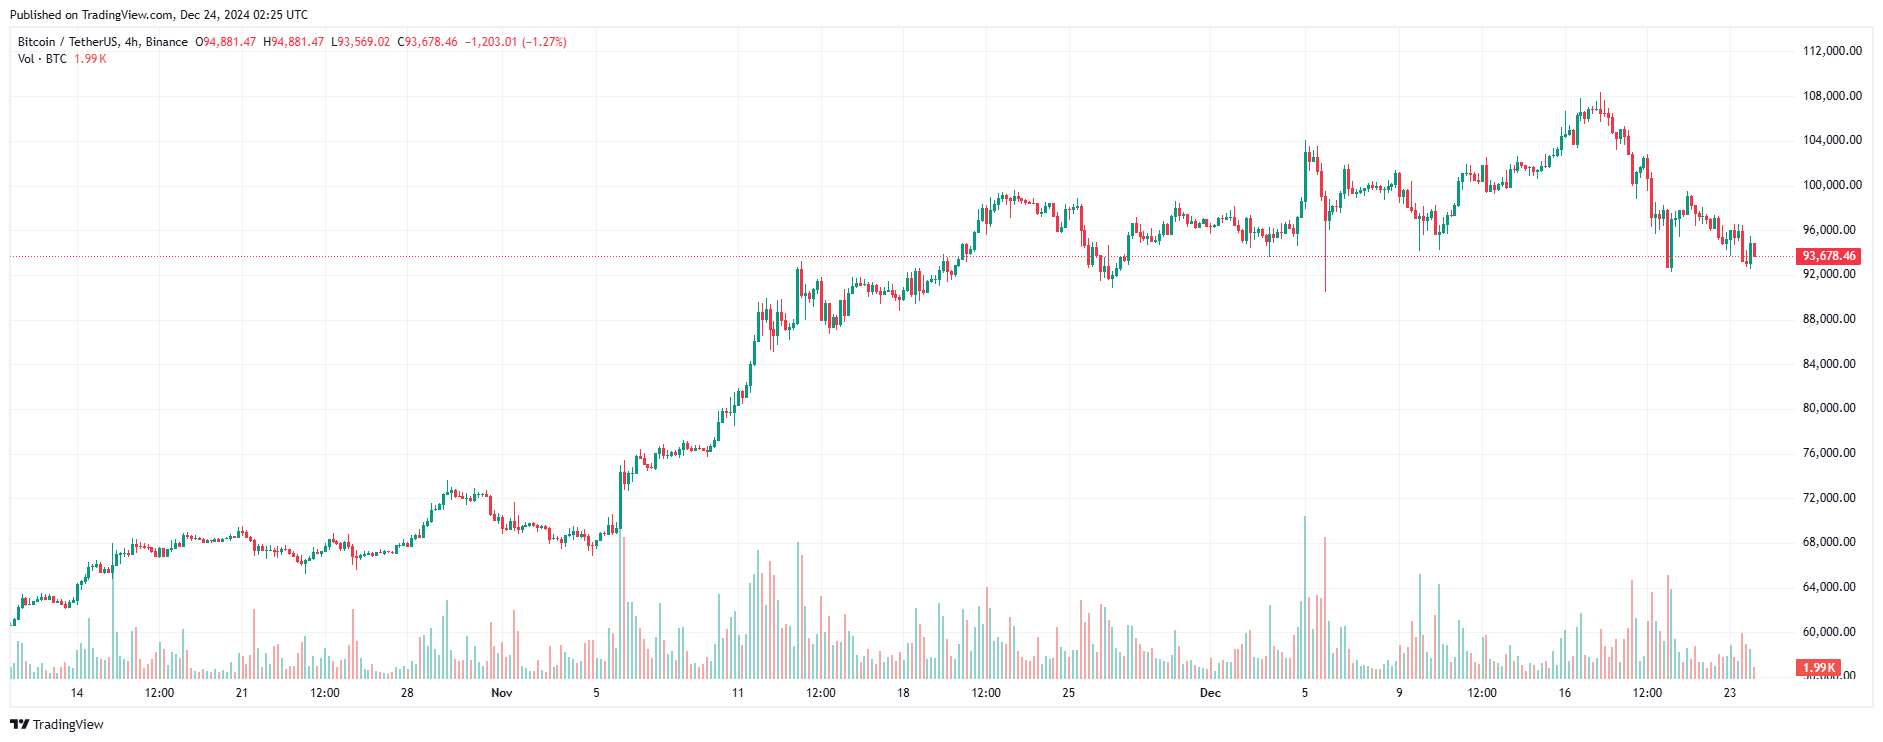
Task: Click the 4h interval label in the header
Action: click(132, 42)
